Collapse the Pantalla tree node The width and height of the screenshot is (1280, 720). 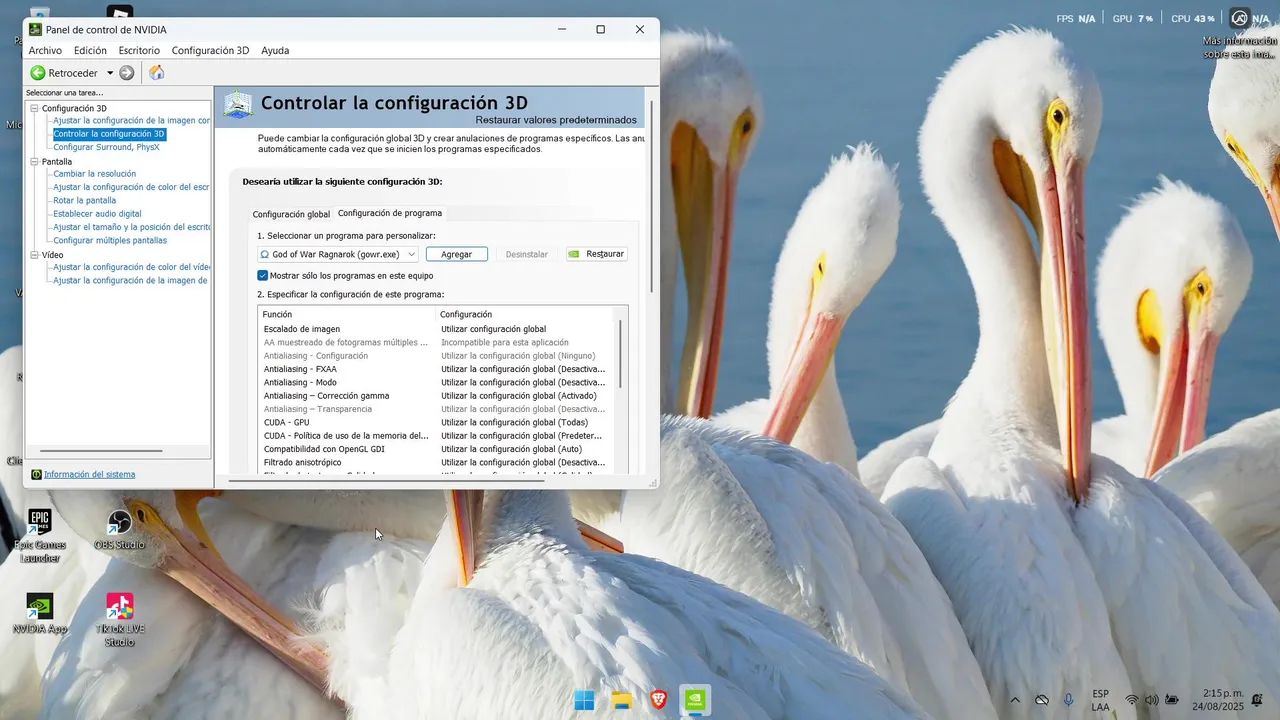pyautogui.click(x=34, y=161)
